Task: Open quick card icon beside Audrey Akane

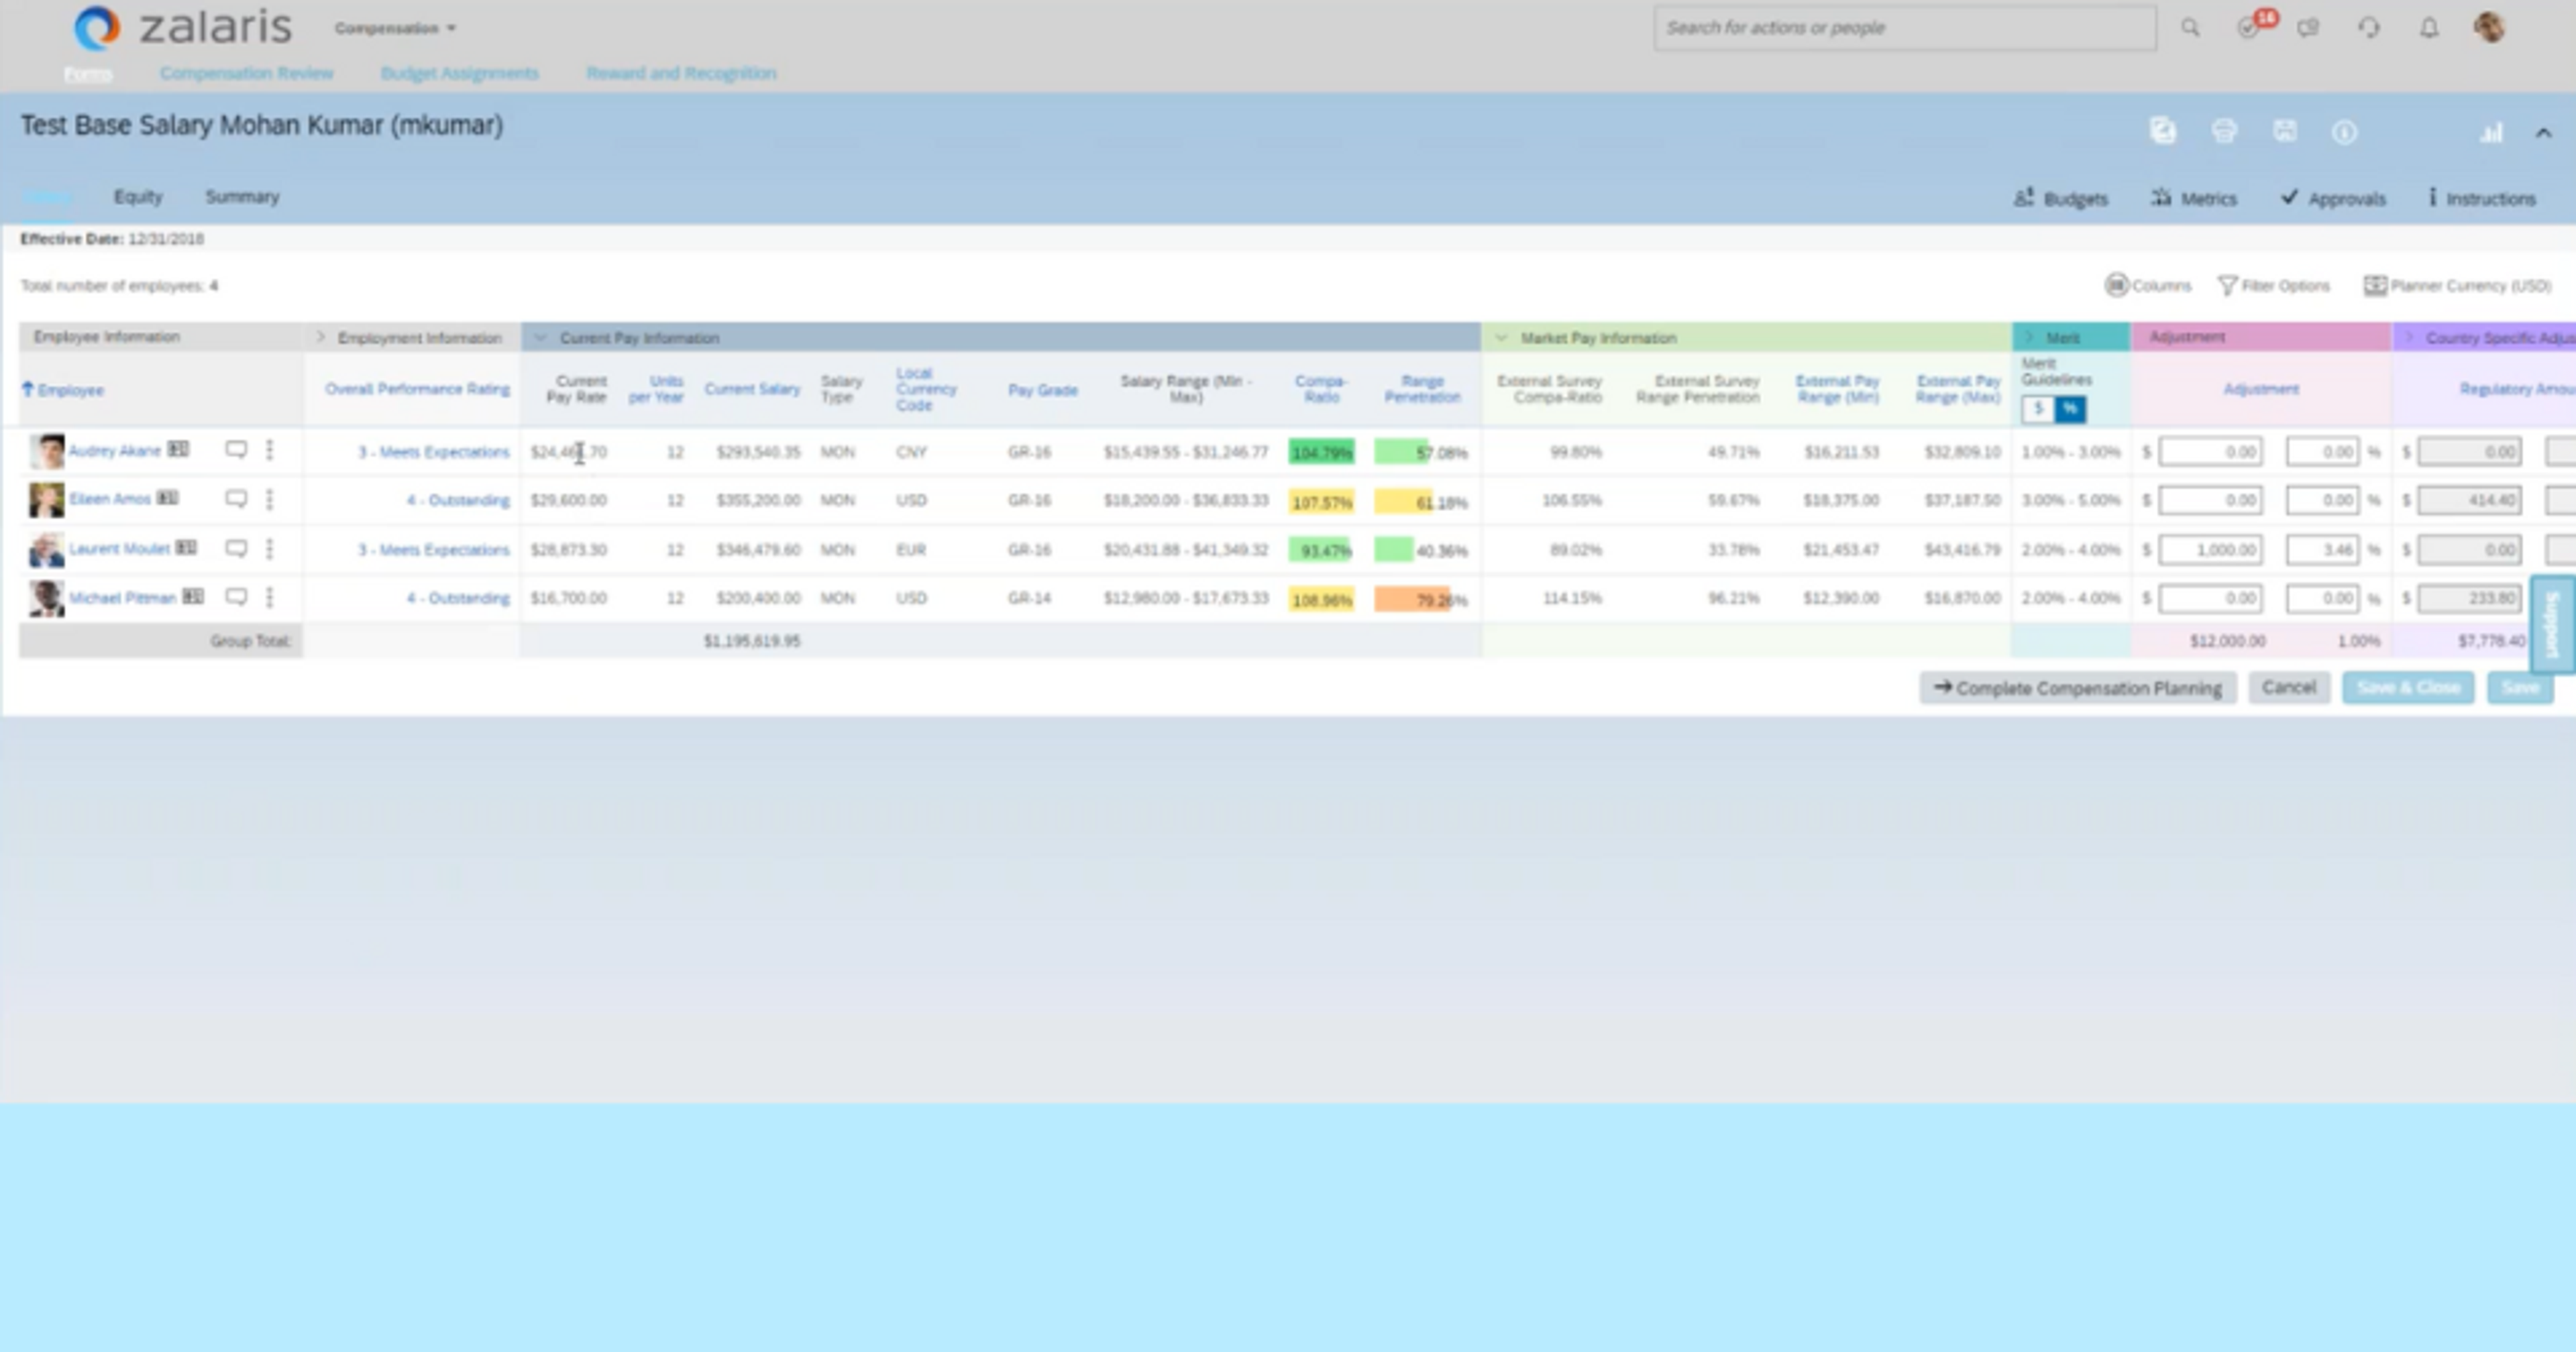Action: pos(178,450)
